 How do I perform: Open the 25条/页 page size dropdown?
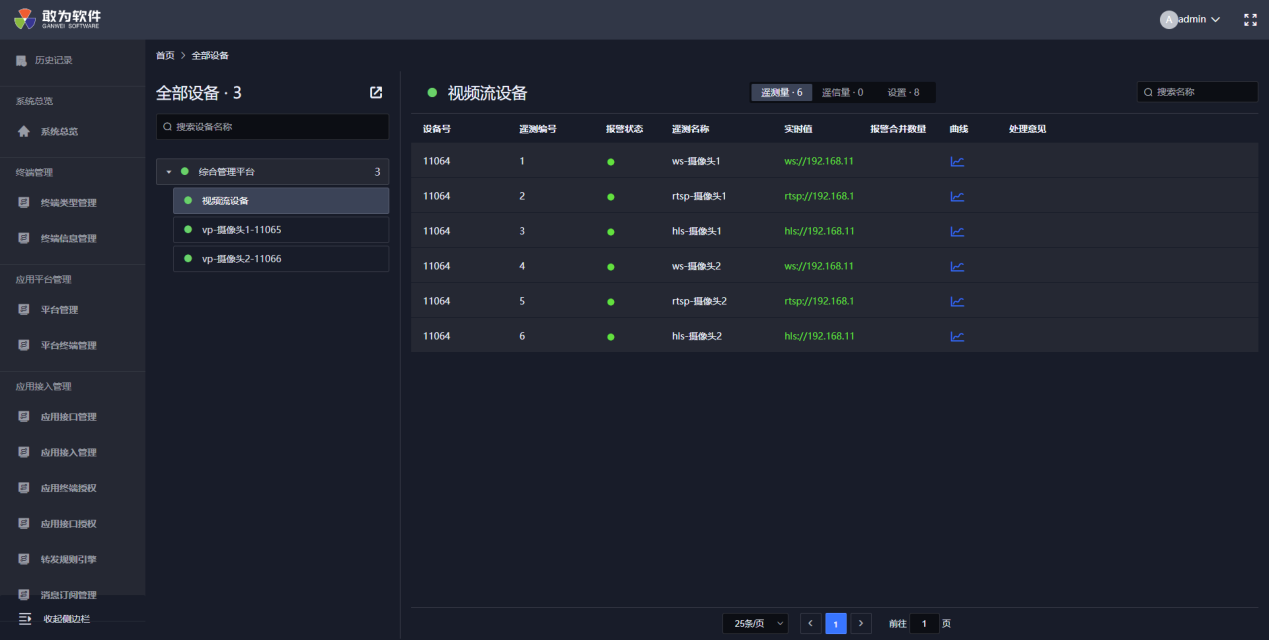coord(755,623)
